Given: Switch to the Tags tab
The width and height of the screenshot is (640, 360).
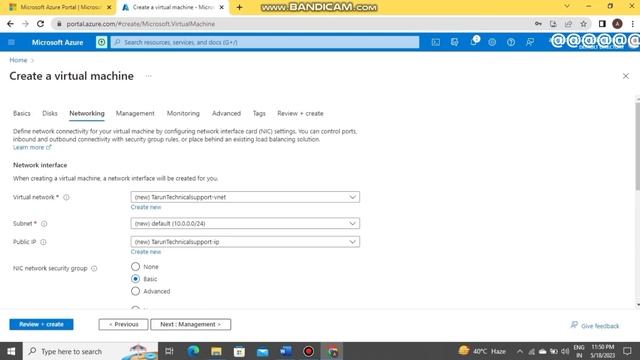Looking at the screenshot, I should (x=259, y=113).
